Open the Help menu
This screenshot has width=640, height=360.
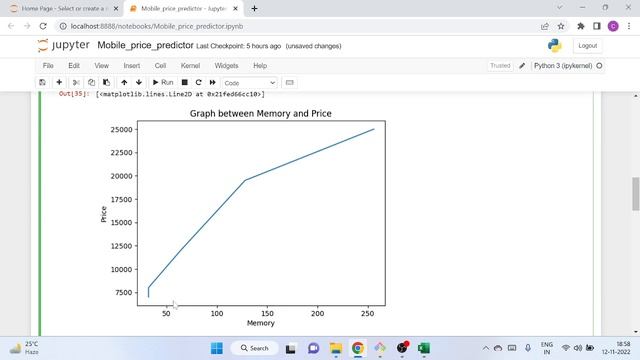(260, 66)
